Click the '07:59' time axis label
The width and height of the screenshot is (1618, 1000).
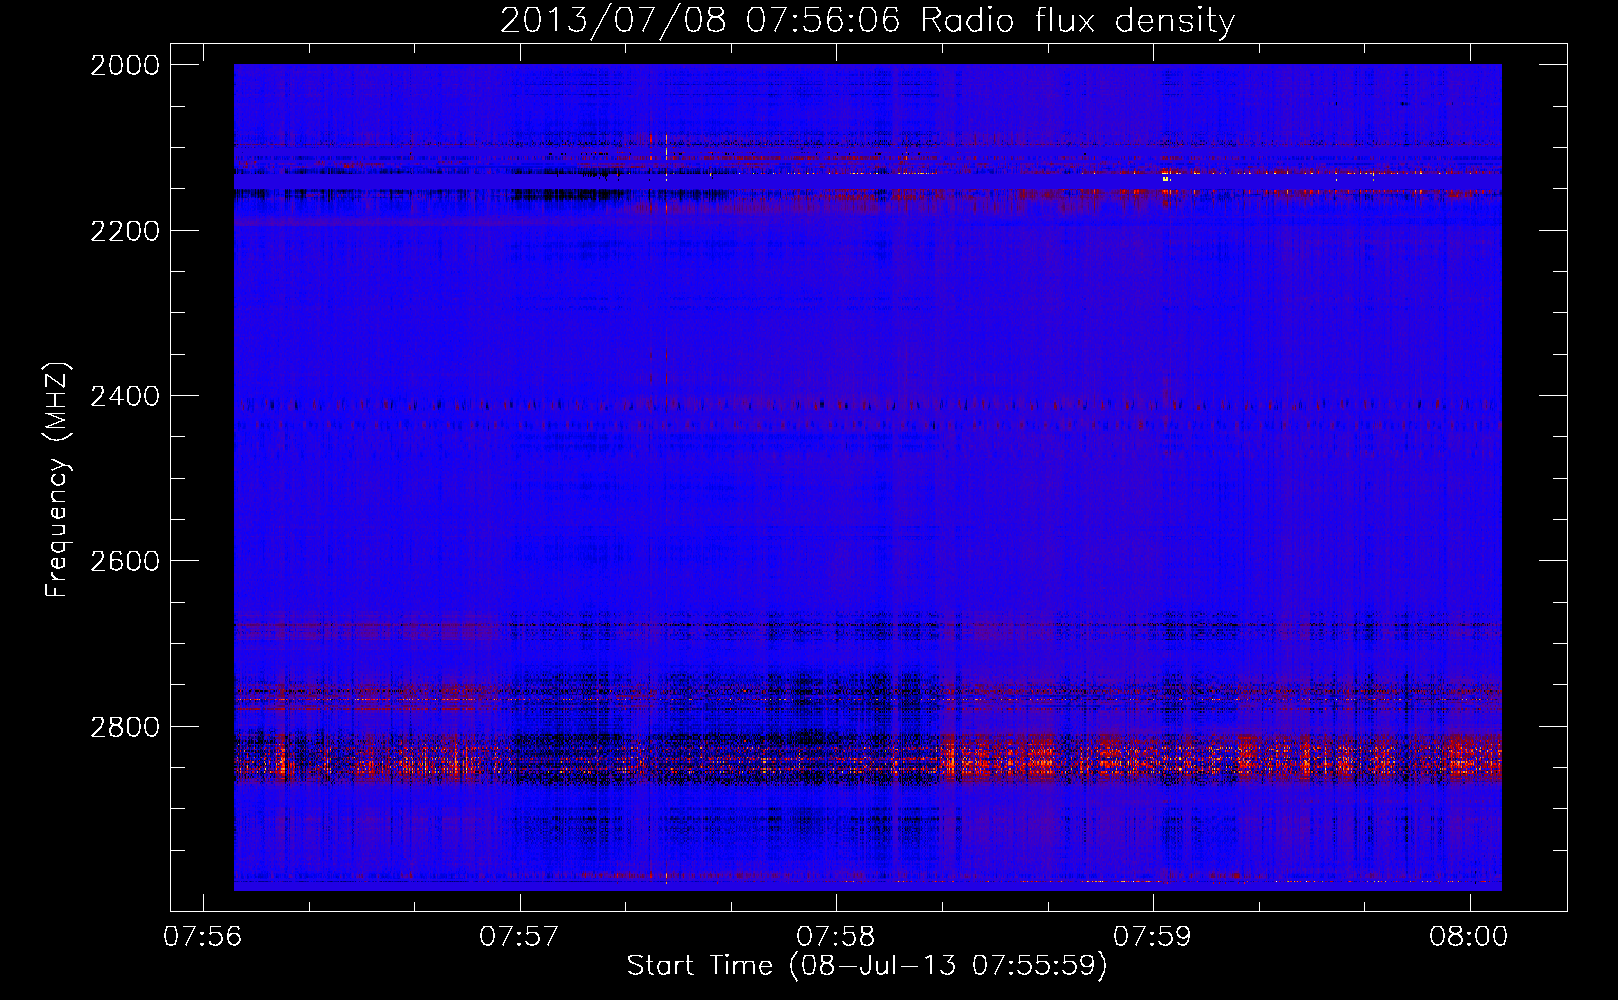point(1153,937)
